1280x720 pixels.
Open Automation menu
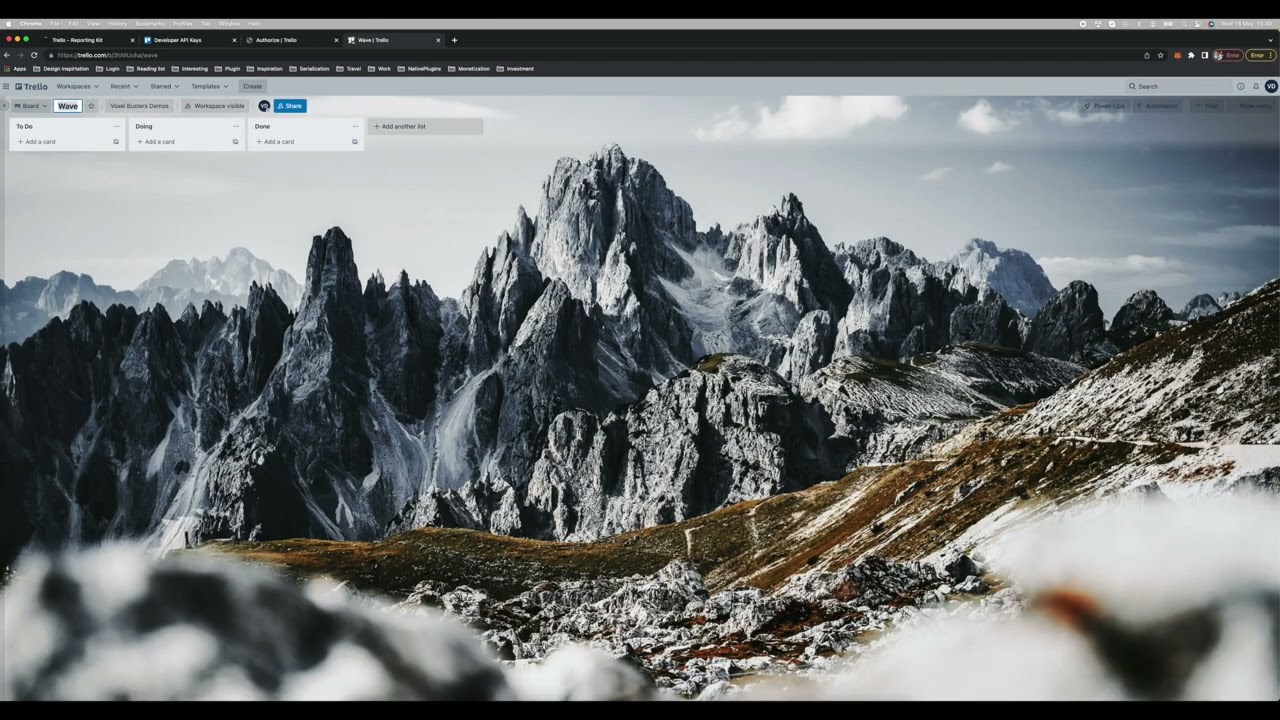tap(1157, 106)
